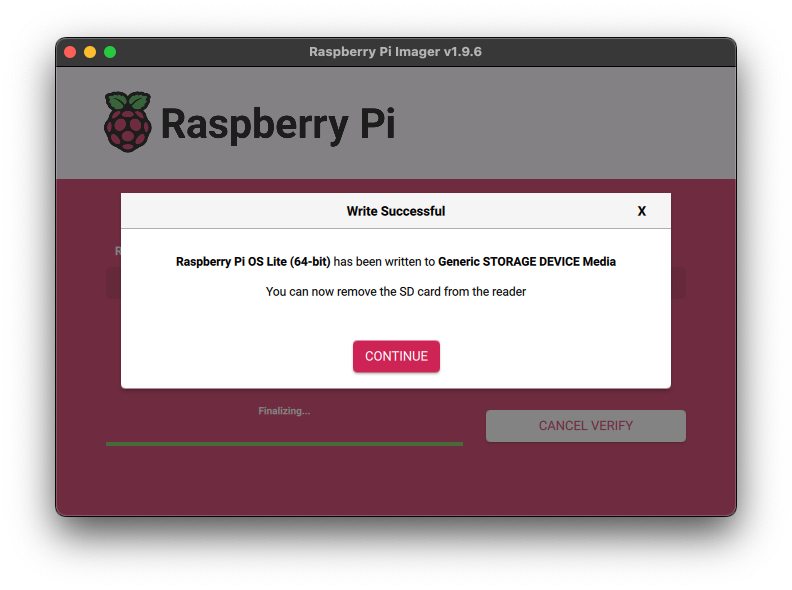This screenshot has width=792, height=590.
Task: Click the green zoom window button
Action: [x=110, y=52]
